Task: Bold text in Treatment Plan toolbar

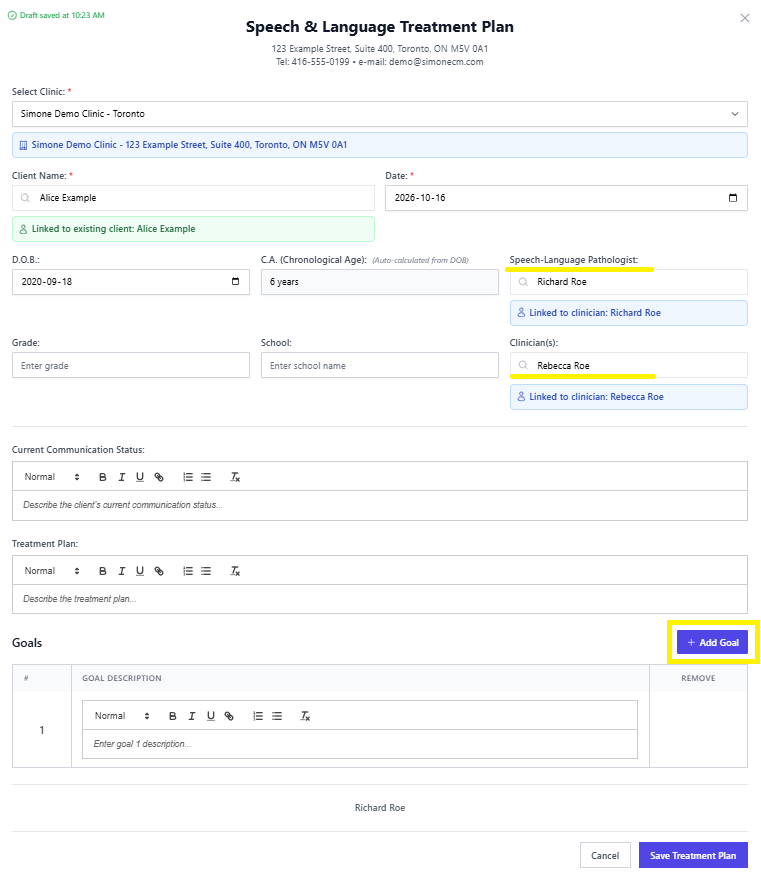Action: pyautogui.click(x=102, y=571)
